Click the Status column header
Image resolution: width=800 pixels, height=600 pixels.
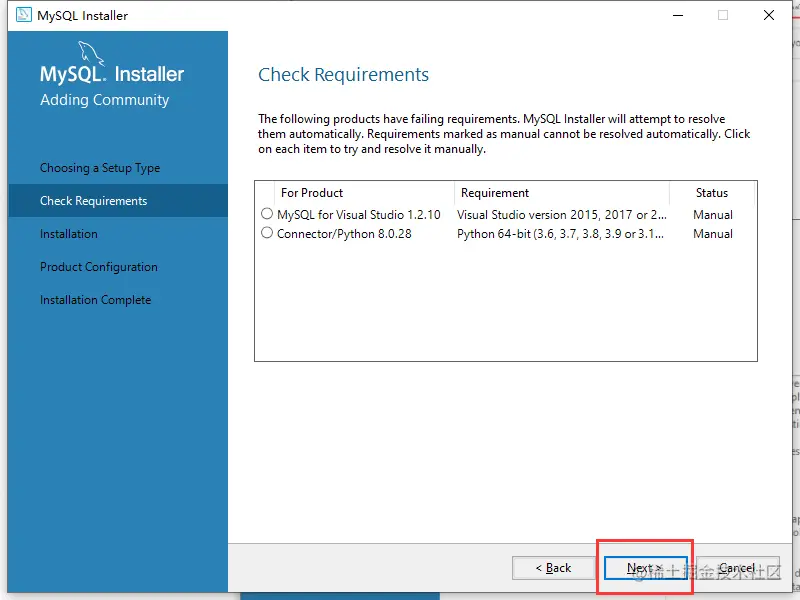pos(712,193)
